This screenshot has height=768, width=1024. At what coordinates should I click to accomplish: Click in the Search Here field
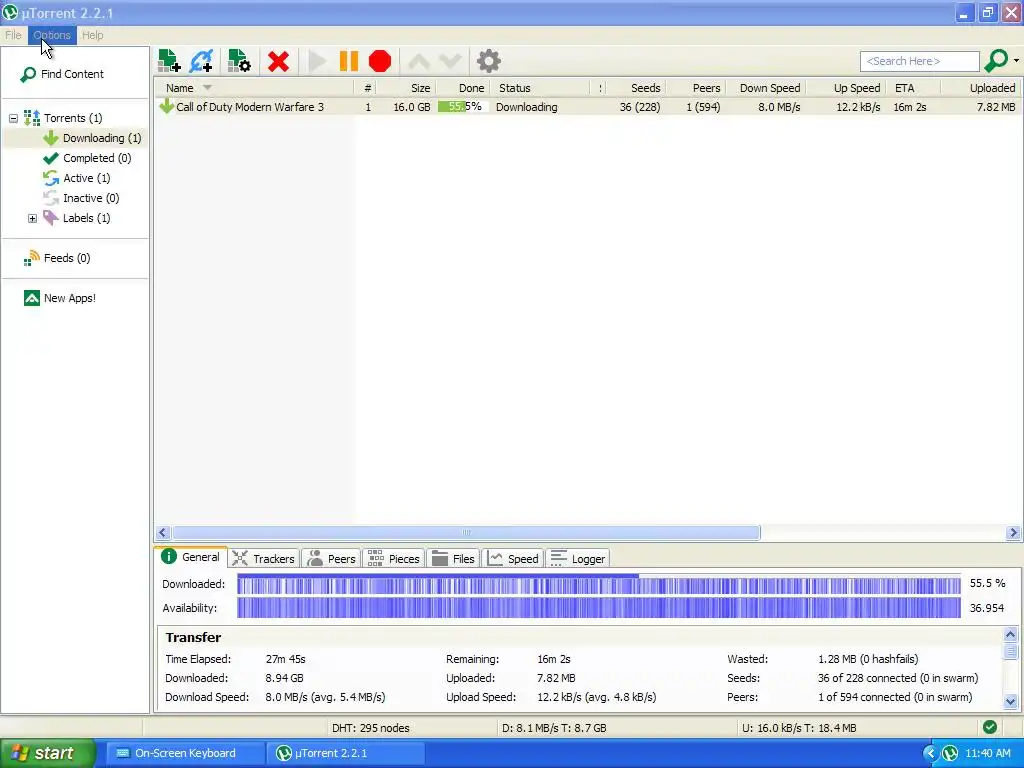(920, 61)
